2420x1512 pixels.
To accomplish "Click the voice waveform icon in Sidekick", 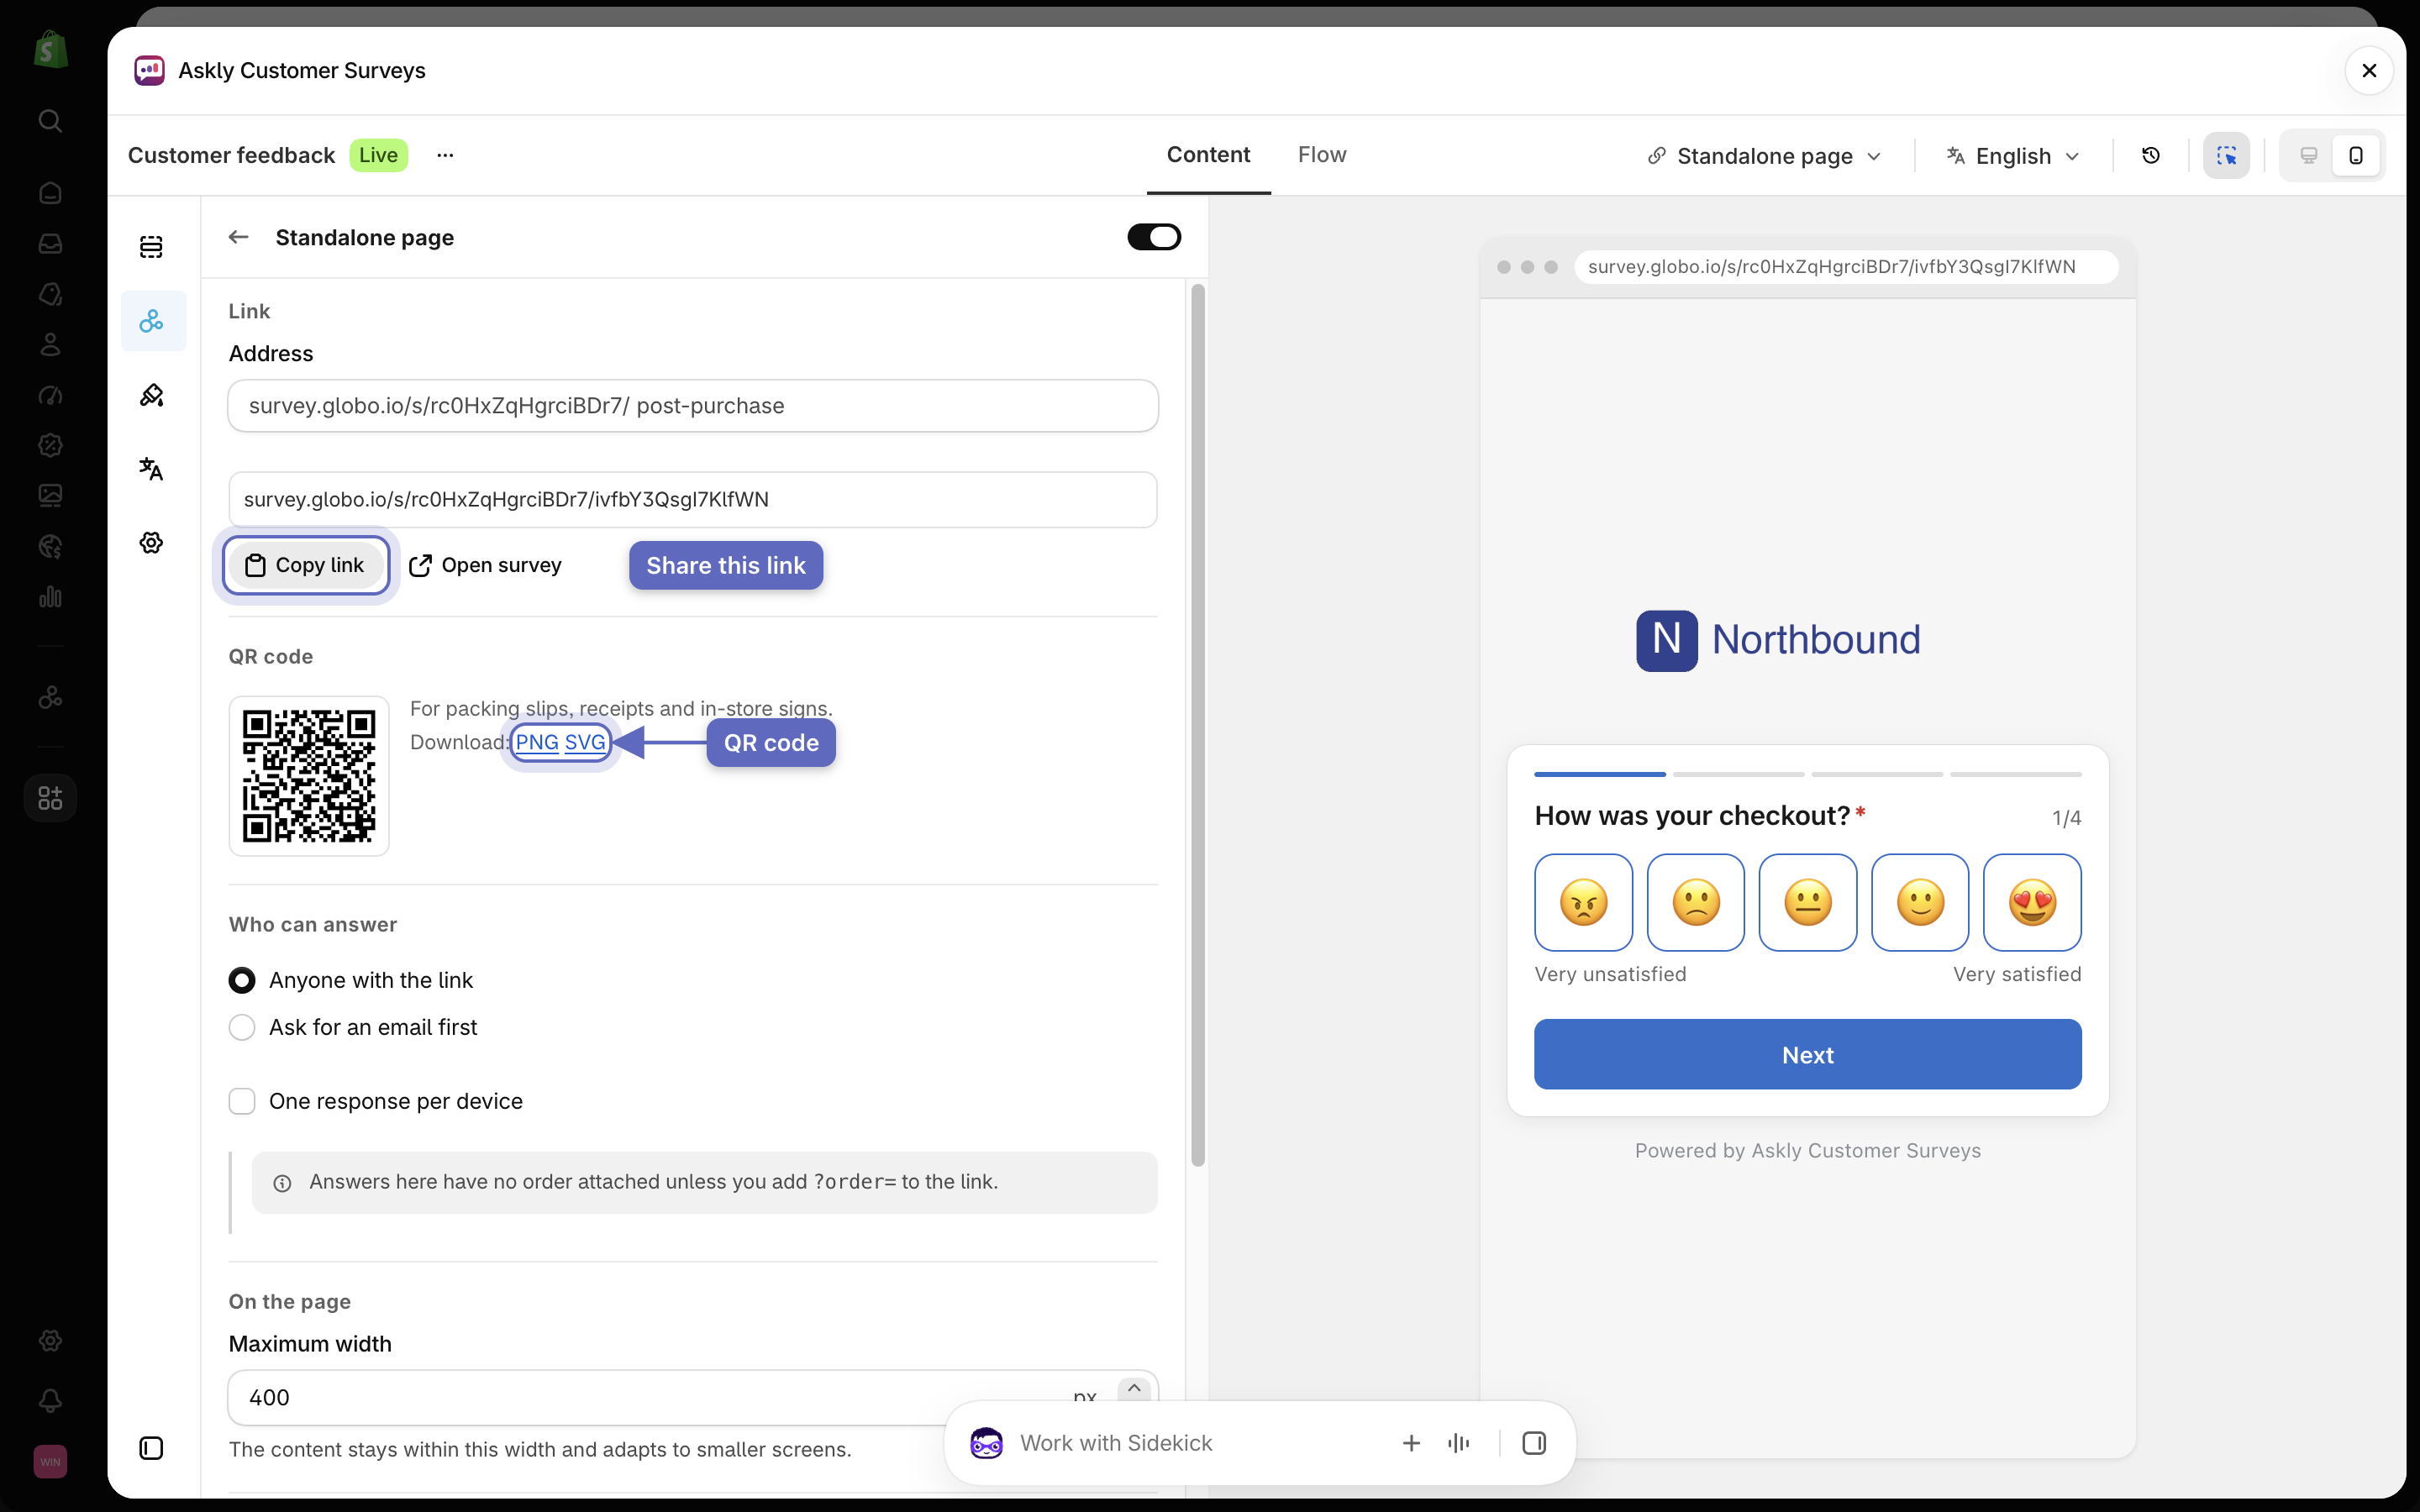I will (1458, 1443).
